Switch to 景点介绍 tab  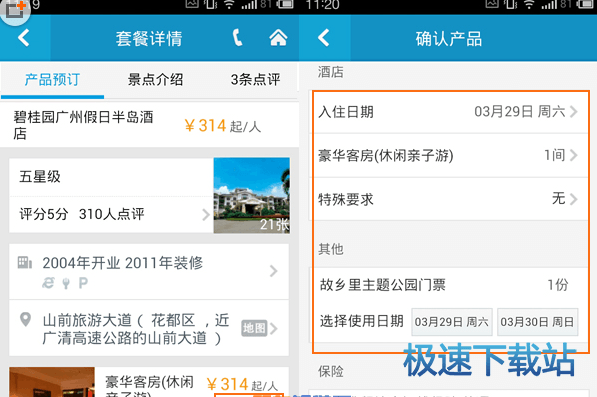[x=155, y=80]
